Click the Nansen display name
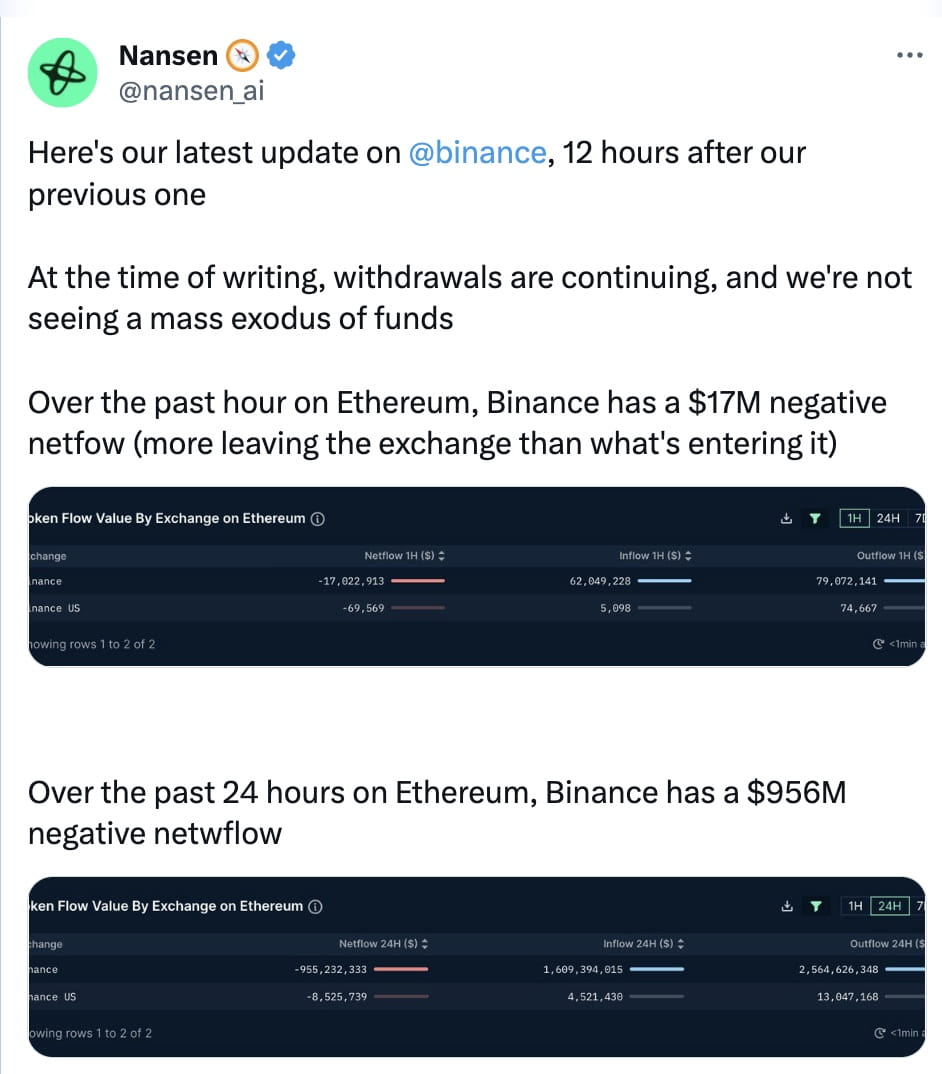This screenshot has width=942, height=1074. [x=168, y=56]
